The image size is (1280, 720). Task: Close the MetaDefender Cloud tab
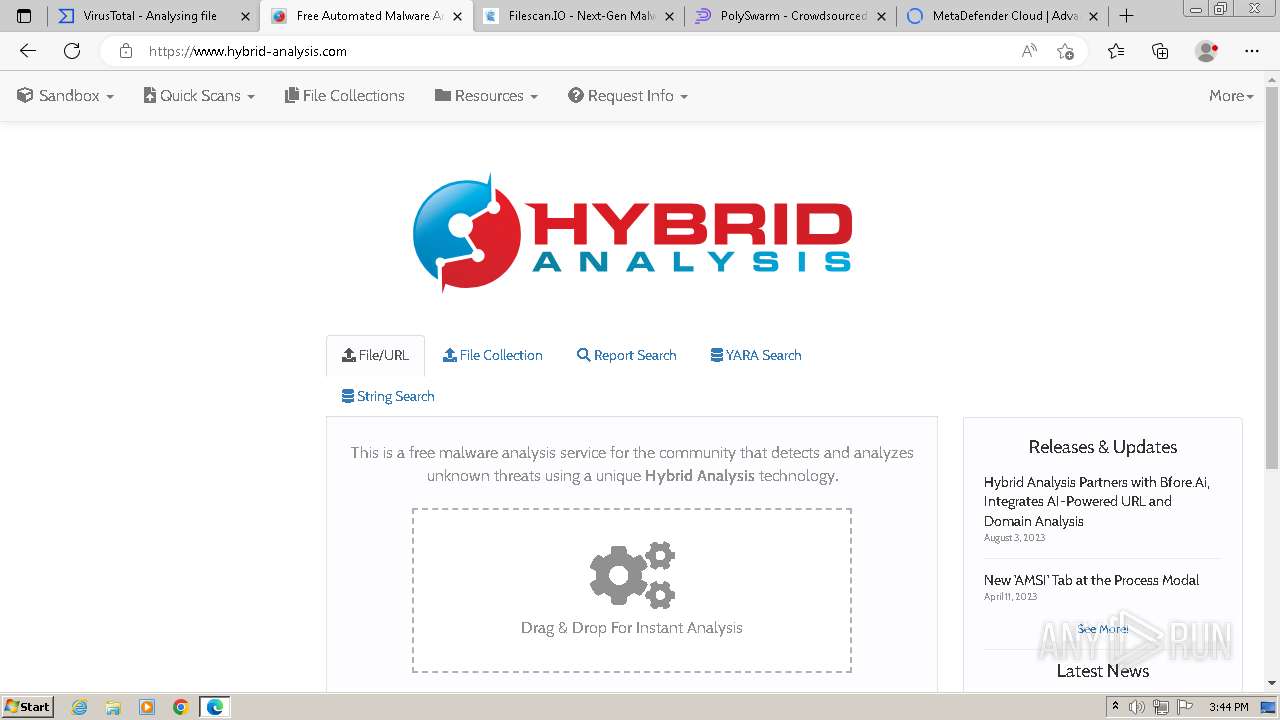point(1093,16)
